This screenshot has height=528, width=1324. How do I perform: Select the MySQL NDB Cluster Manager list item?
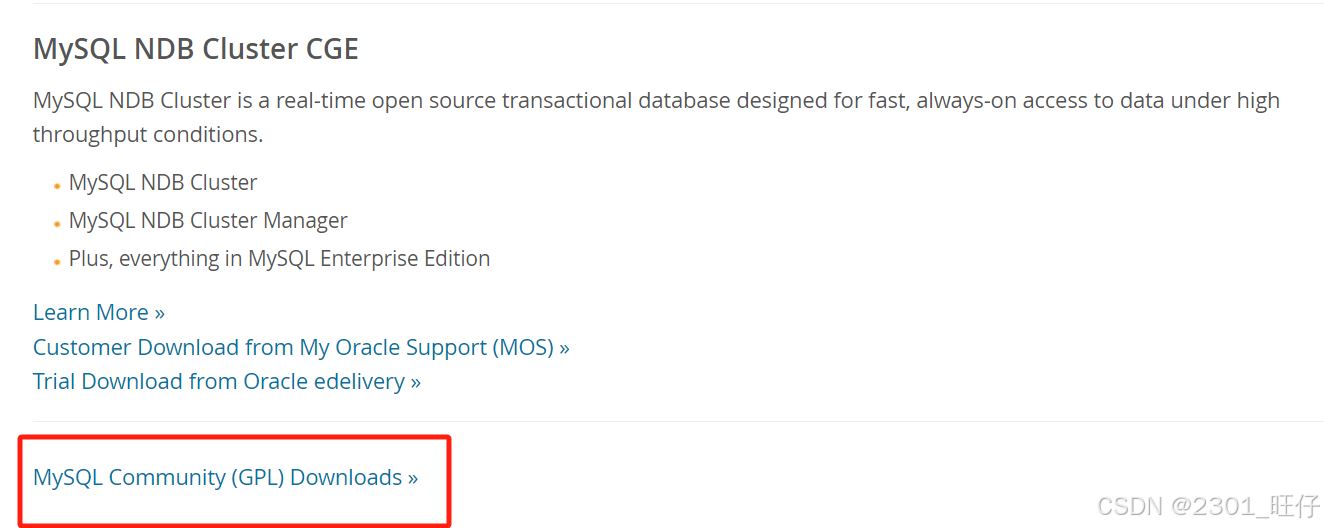208,221
